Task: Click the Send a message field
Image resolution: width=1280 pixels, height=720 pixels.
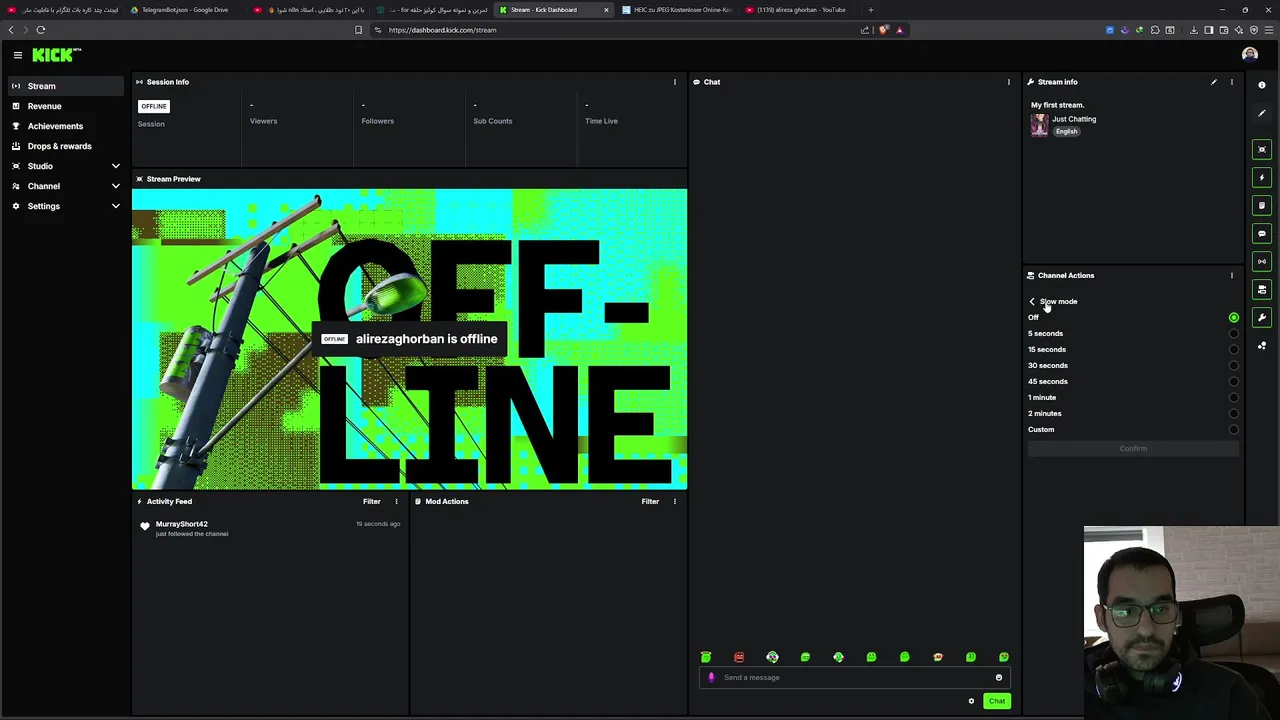Action: click(x=855, y=677)
